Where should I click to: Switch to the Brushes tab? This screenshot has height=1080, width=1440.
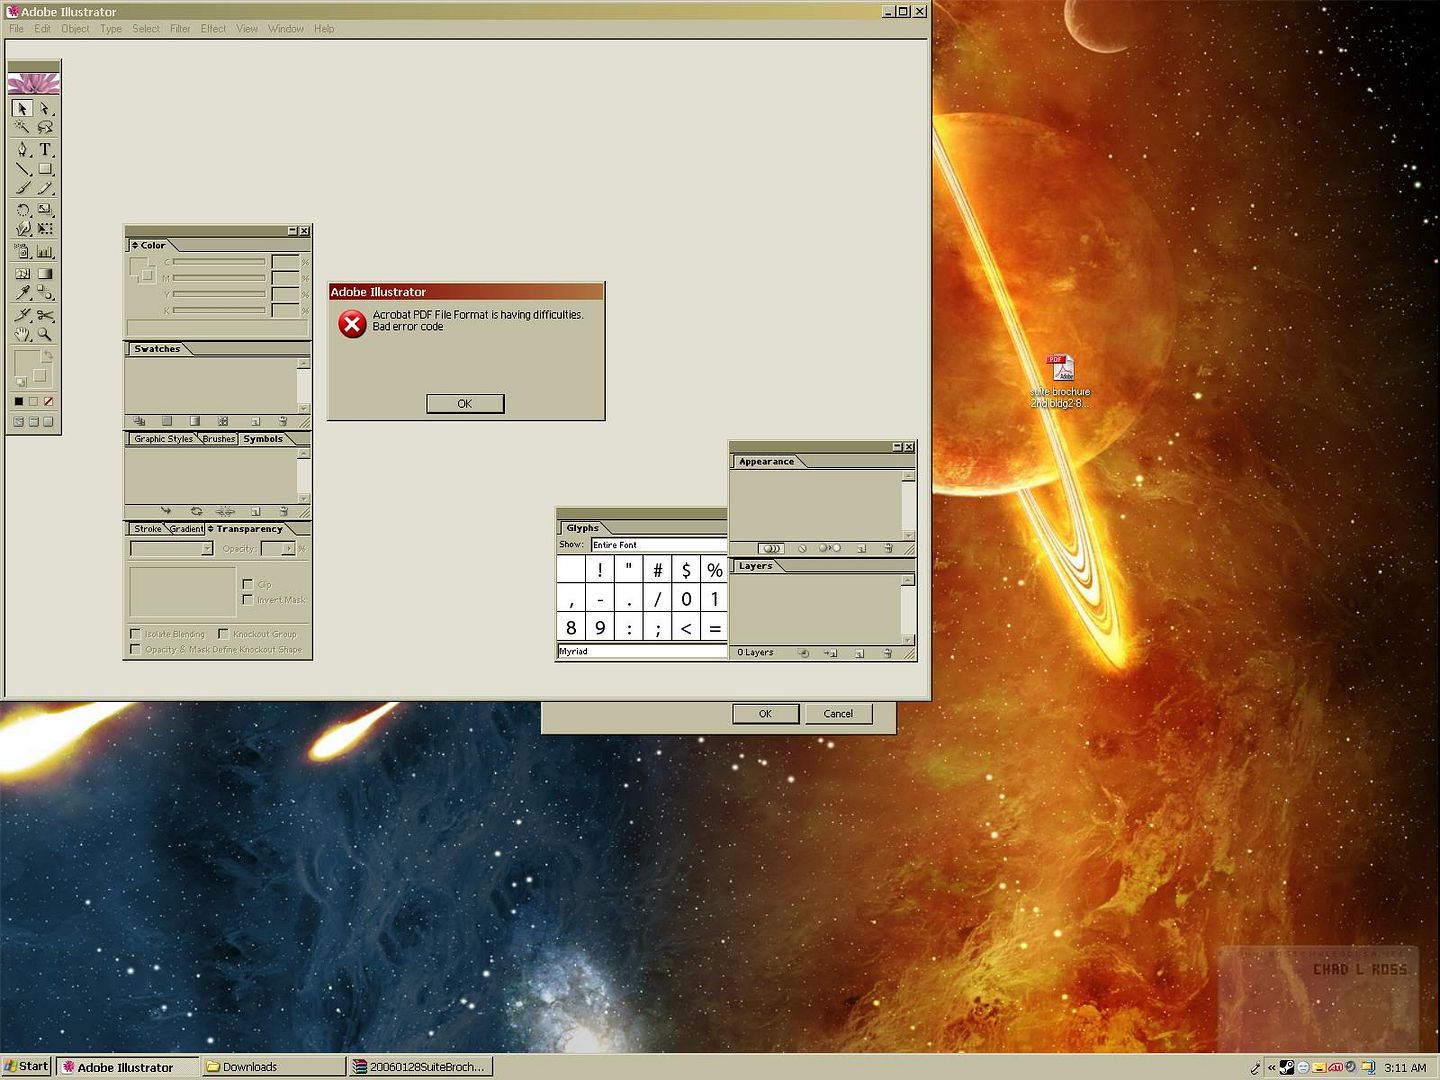(x=219, y=439)
